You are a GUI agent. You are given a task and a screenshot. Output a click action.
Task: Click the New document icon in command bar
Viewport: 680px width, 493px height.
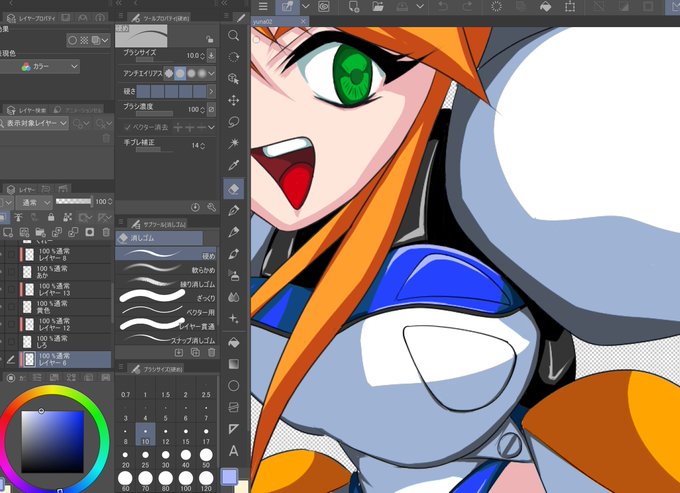coord(354,7)
